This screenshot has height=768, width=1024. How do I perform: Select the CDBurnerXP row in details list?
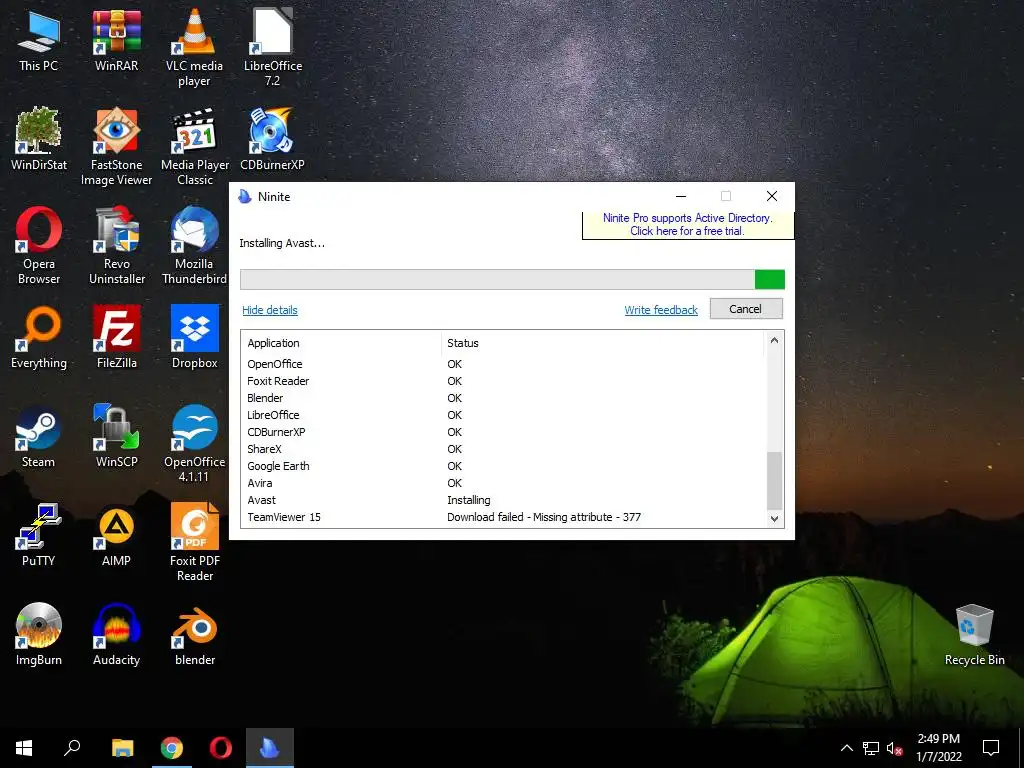click(x=503, y=432)
